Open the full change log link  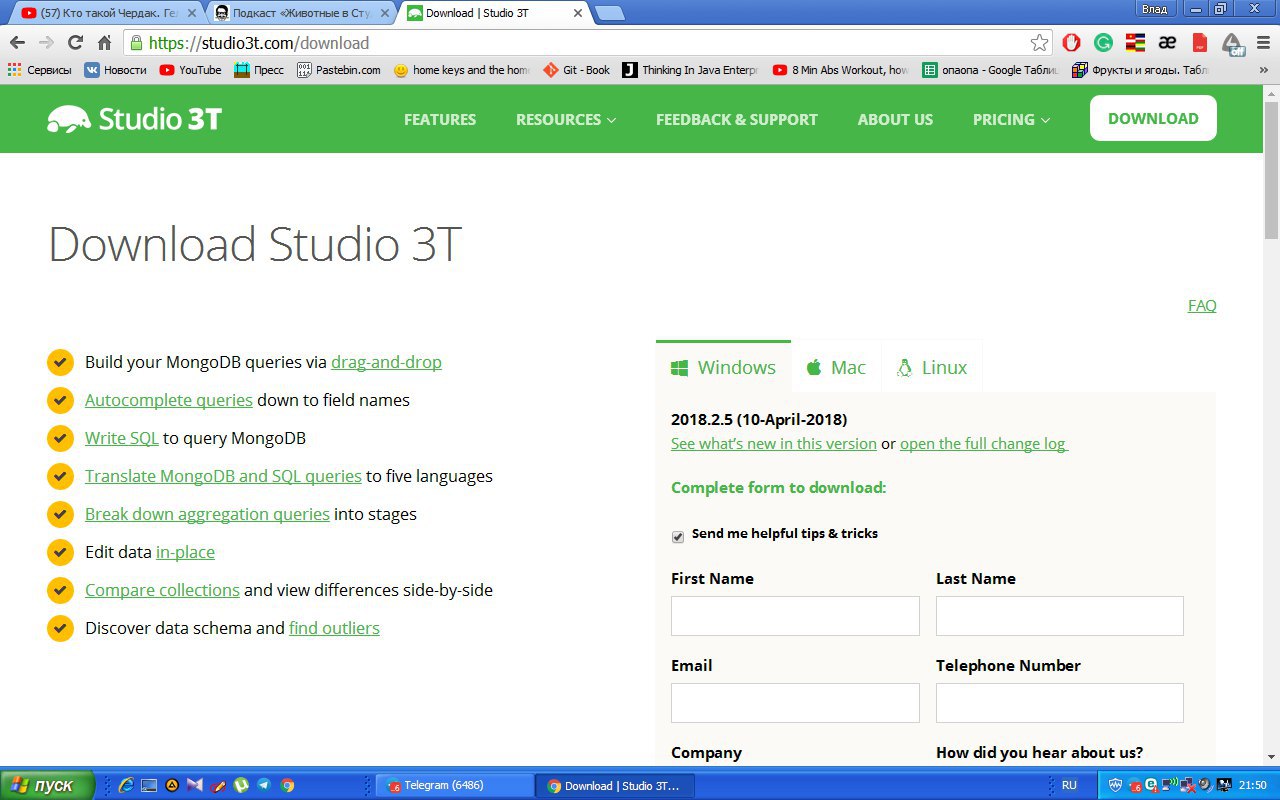coord(984,443)
